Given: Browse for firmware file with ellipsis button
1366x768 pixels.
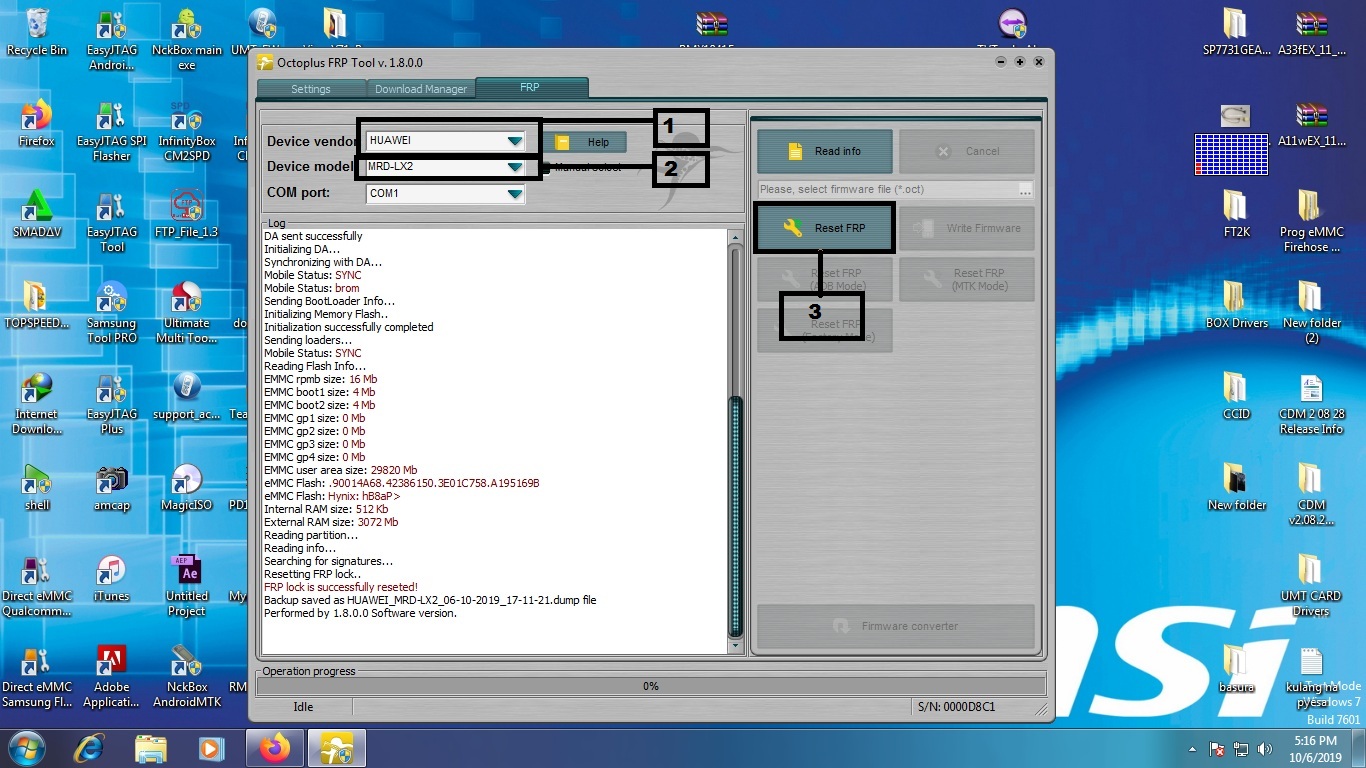Looking at the screenshot, I should 1025,189.
